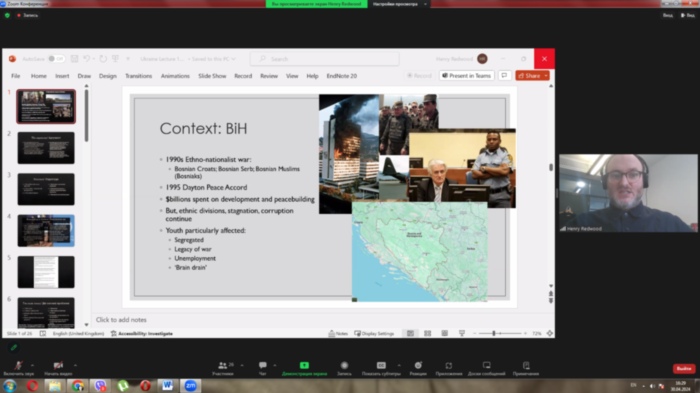Unmute audio in Zoom toolbar
700x393 pixels.
(18, 368)
